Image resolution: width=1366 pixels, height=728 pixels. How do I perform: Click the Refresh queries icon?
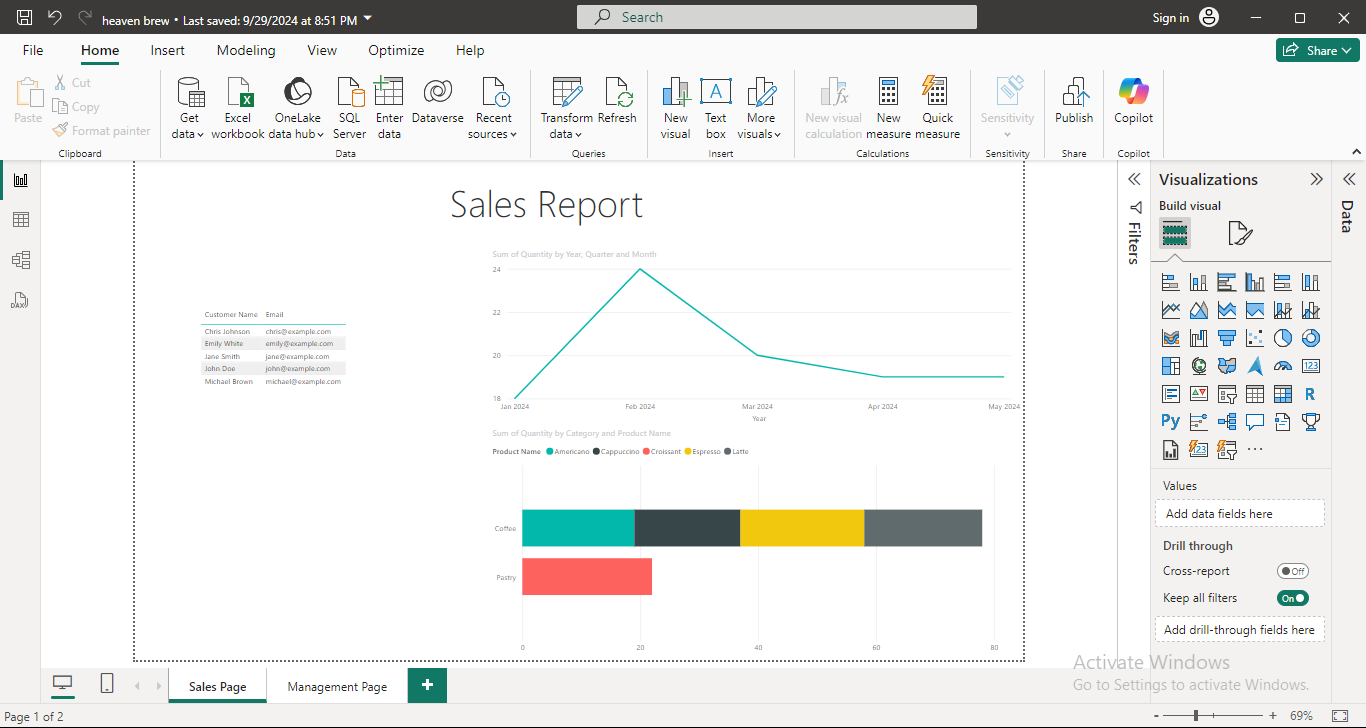pyautogui.click(x=617, y=94)
